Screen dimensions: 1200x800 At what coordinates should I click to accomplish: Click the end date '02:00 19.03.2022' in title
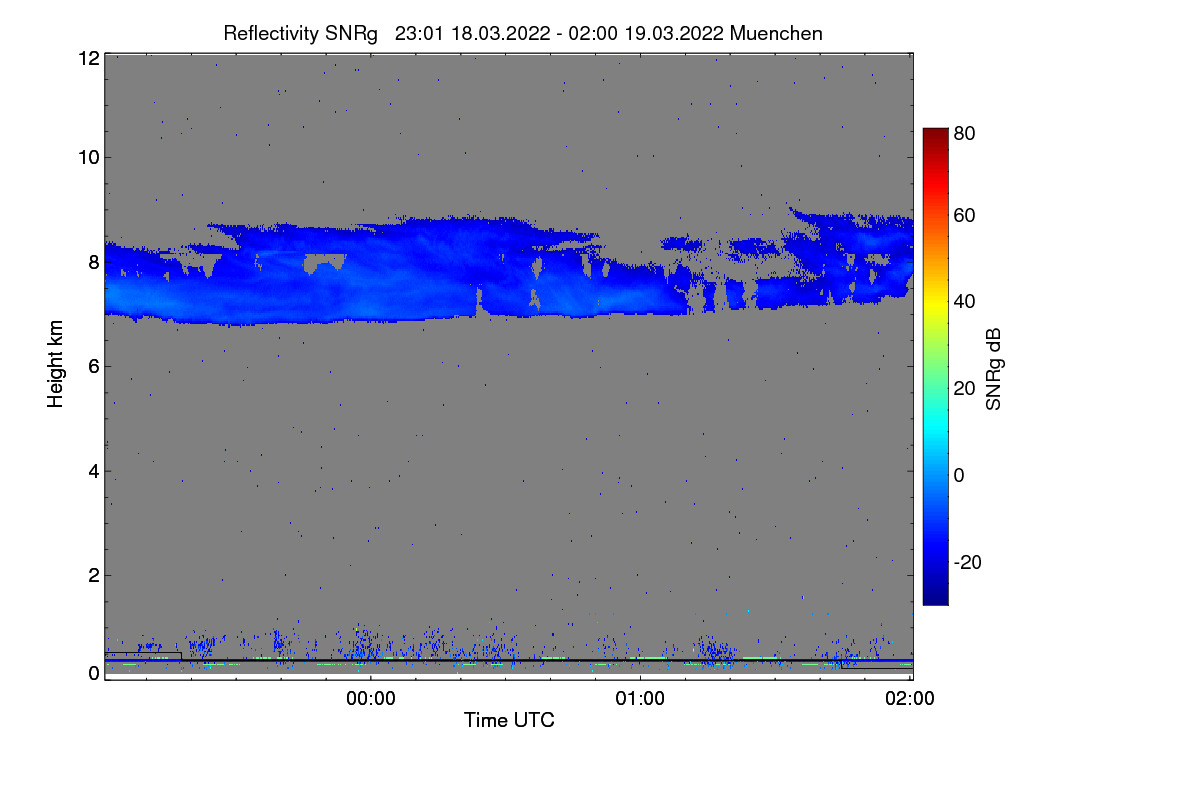pos(647,34)
